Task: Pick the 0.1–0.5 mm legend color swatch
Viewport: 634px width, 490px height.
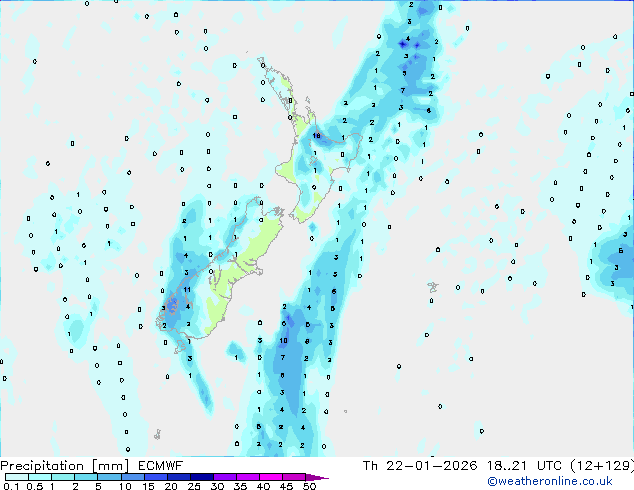Action: click(17, 477)
